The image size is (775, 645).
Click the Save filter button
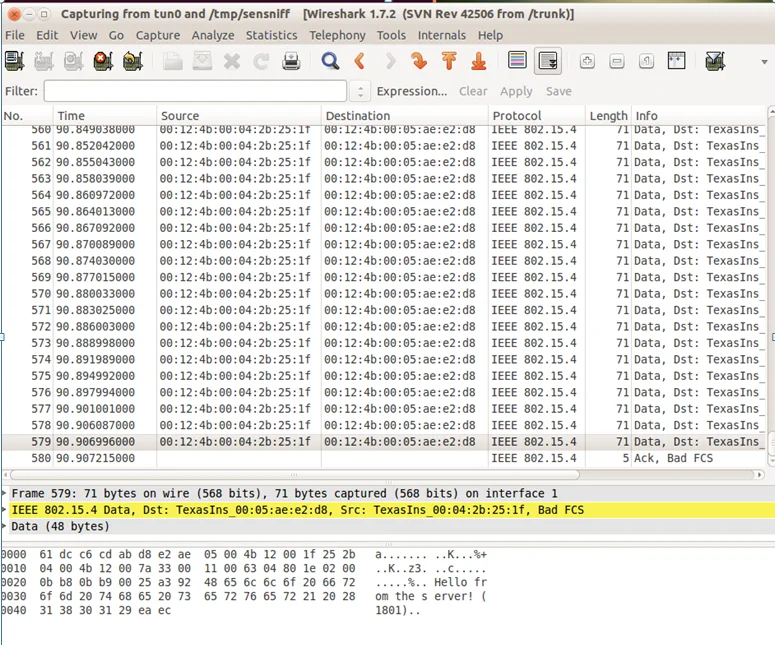pyautogui.click(x=559, y=91)
